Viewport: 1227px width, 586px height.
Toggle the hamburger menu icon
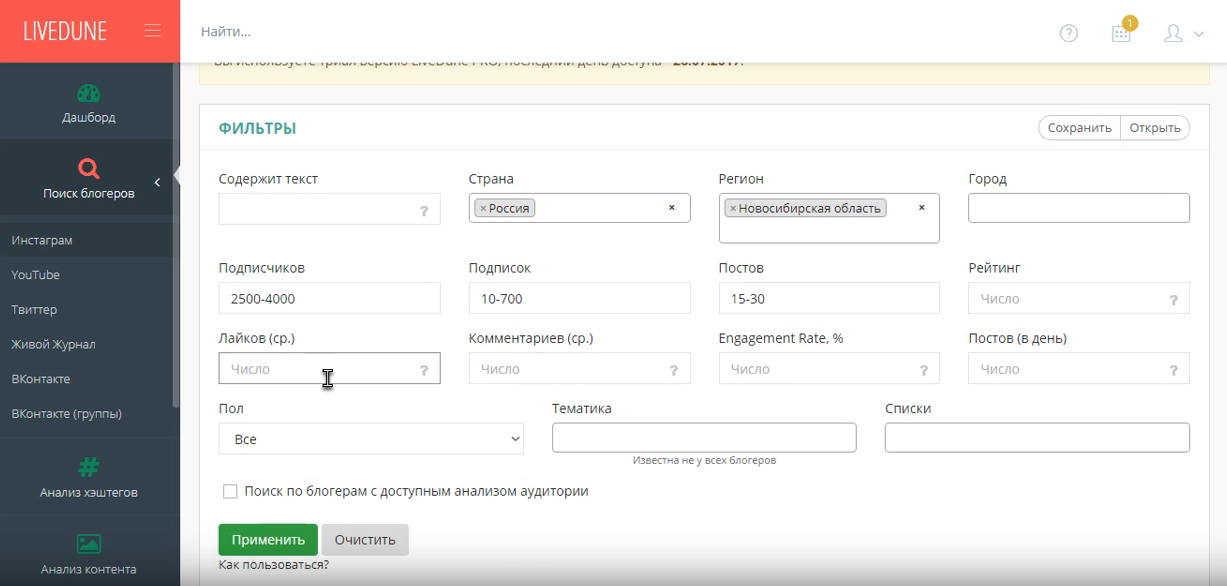point(152,31)
